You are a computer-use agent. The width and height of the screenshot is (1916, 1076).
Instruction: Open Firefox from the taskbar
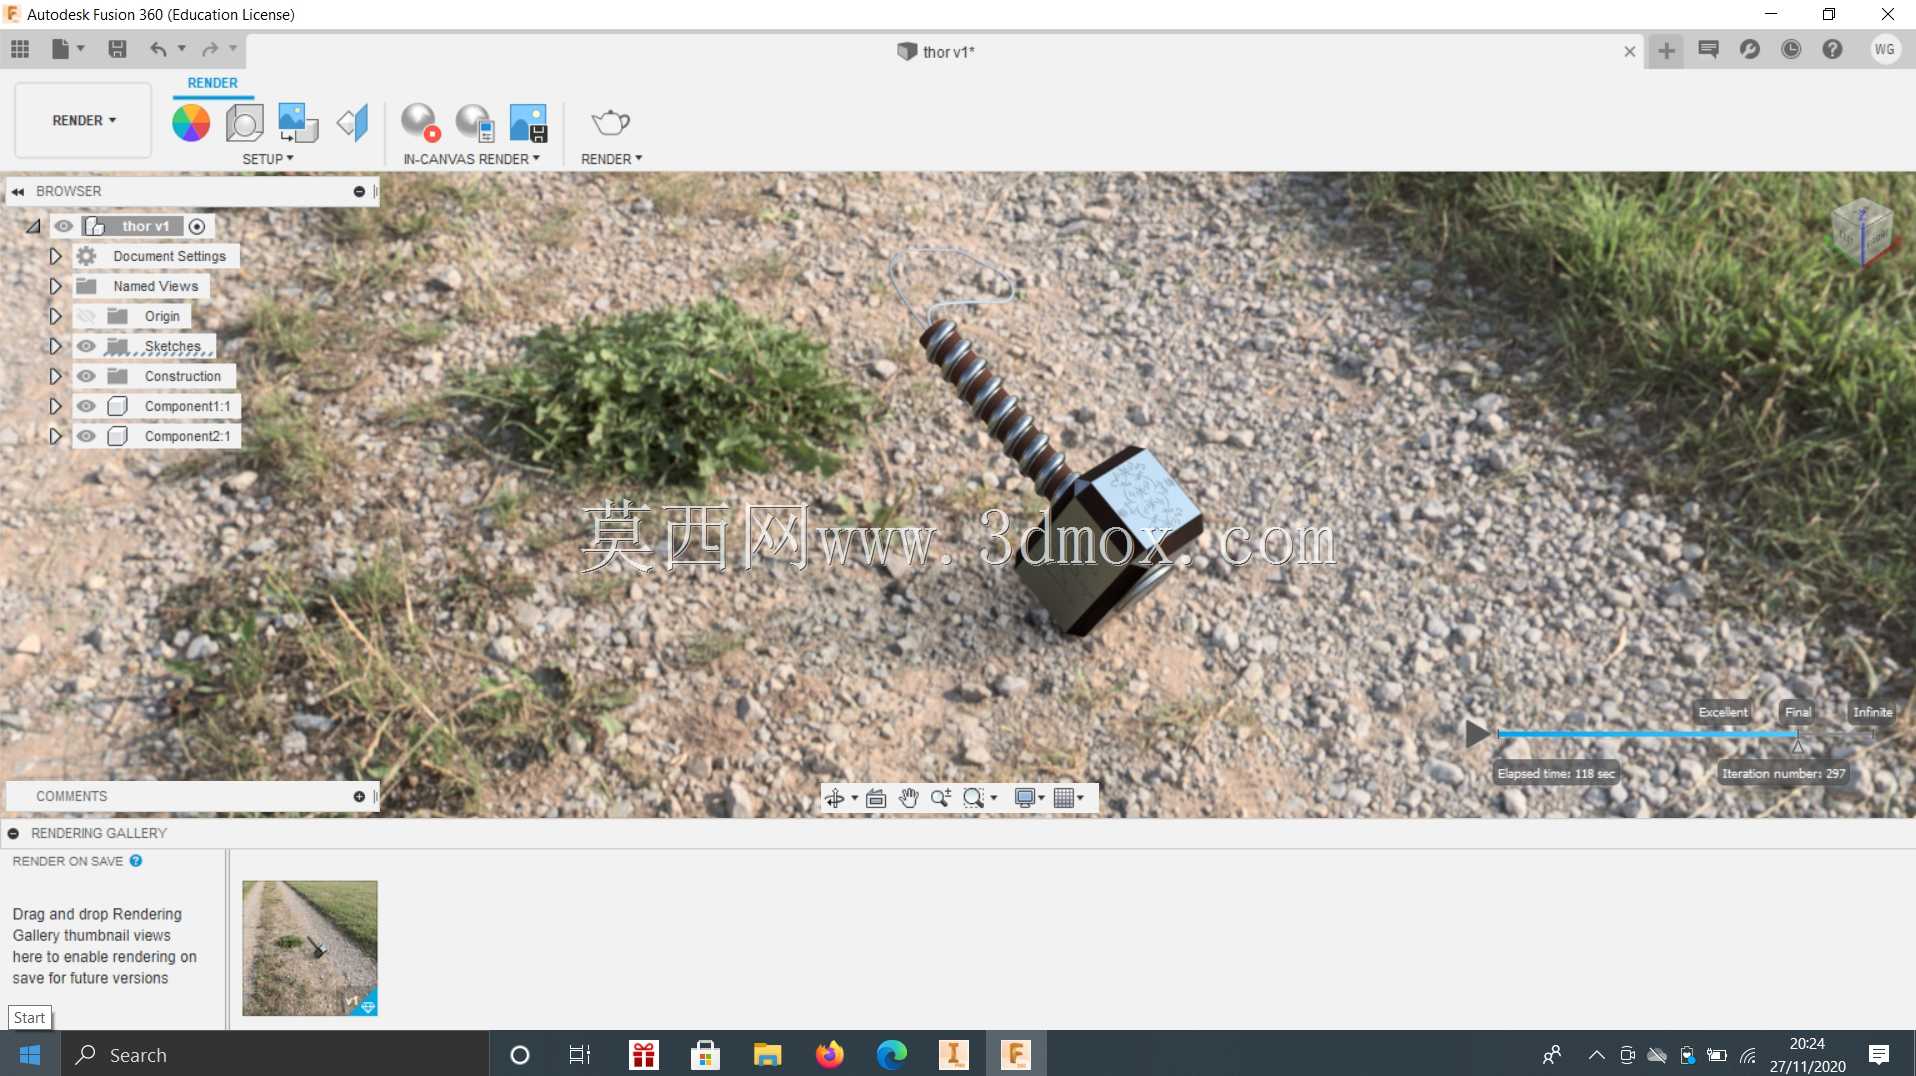point(830,1055)
